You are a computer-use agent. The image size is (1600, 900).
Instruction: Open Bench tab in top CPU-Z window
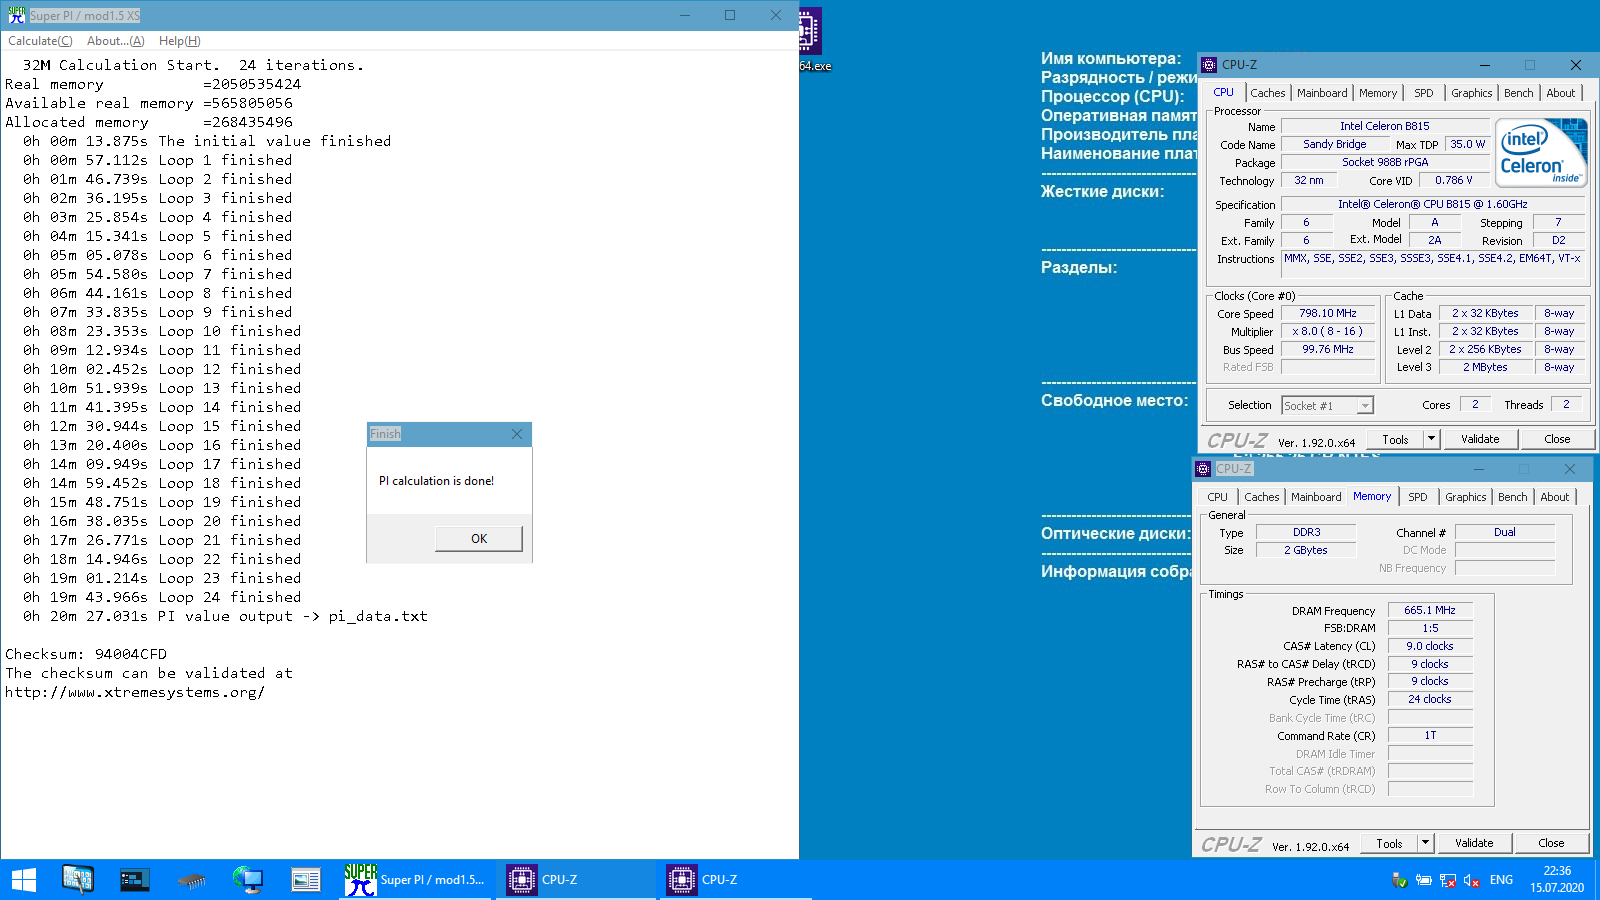(x=1518, y=93)
